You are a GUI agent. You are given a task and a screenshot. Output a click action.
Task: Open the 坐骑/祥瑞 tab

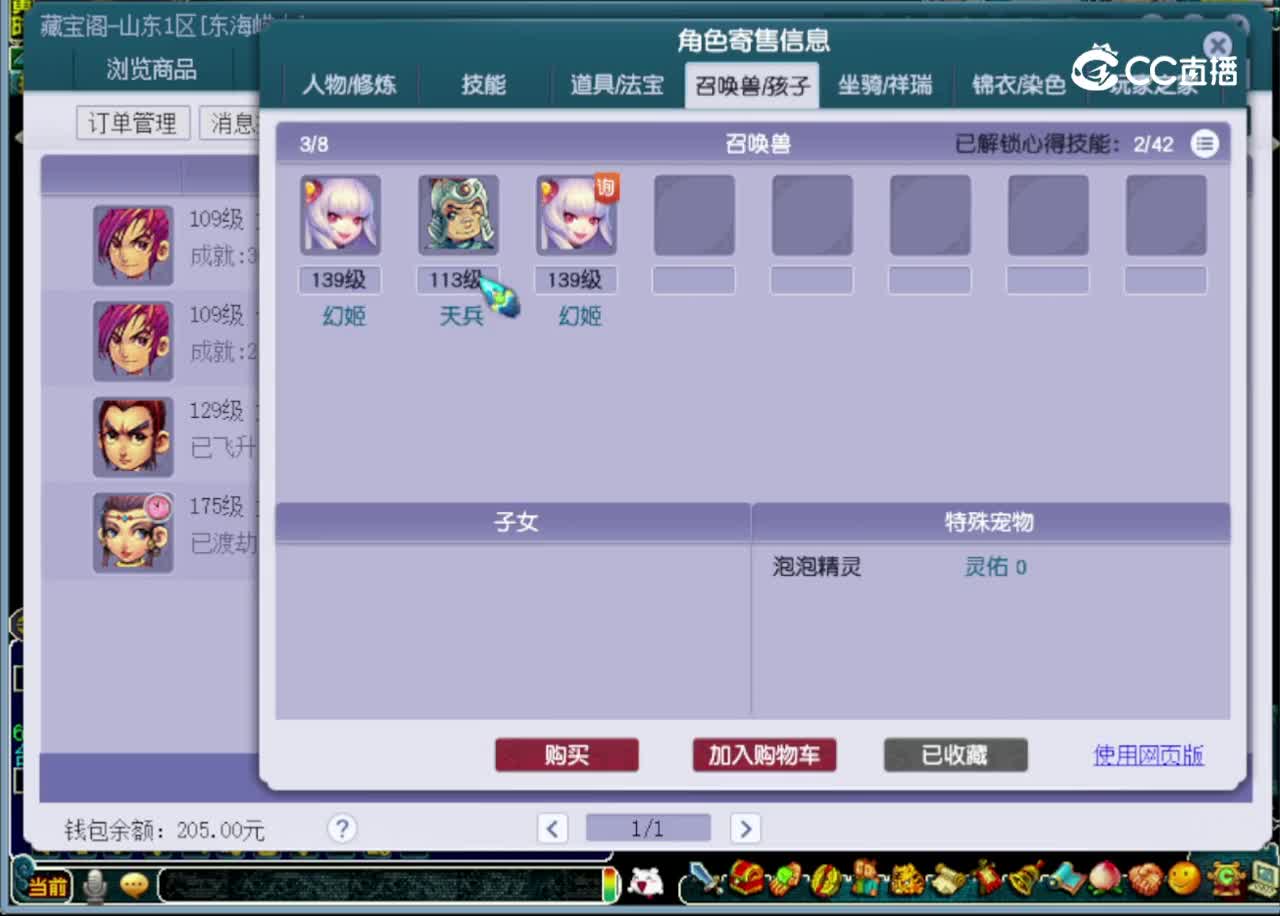coord(884,85)
